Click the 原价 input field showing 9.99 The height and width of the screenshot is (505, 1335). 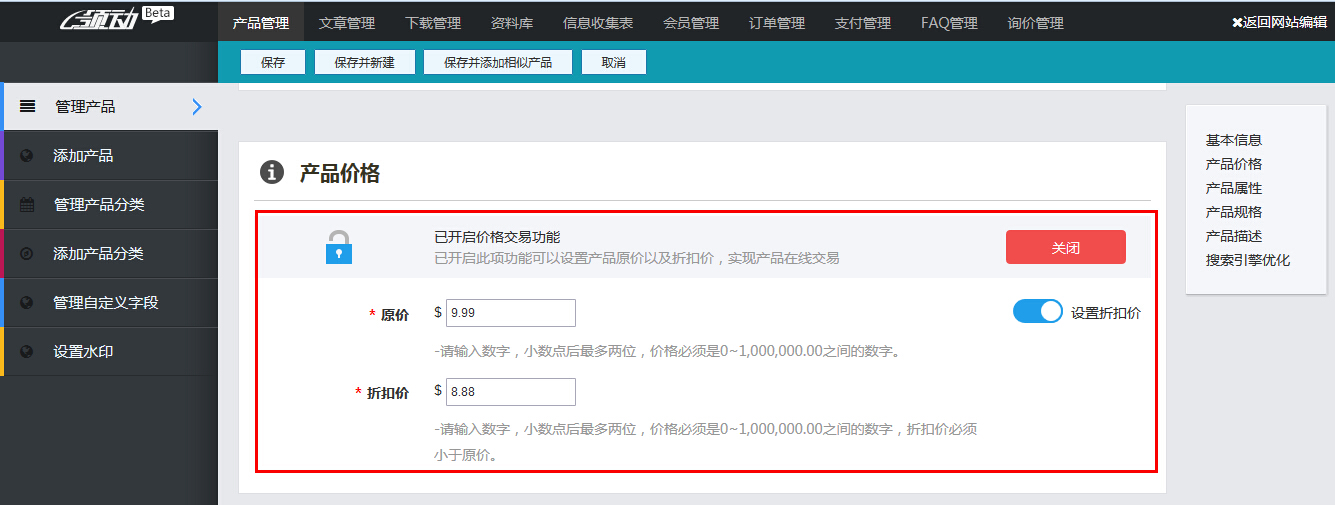[510, 313]
